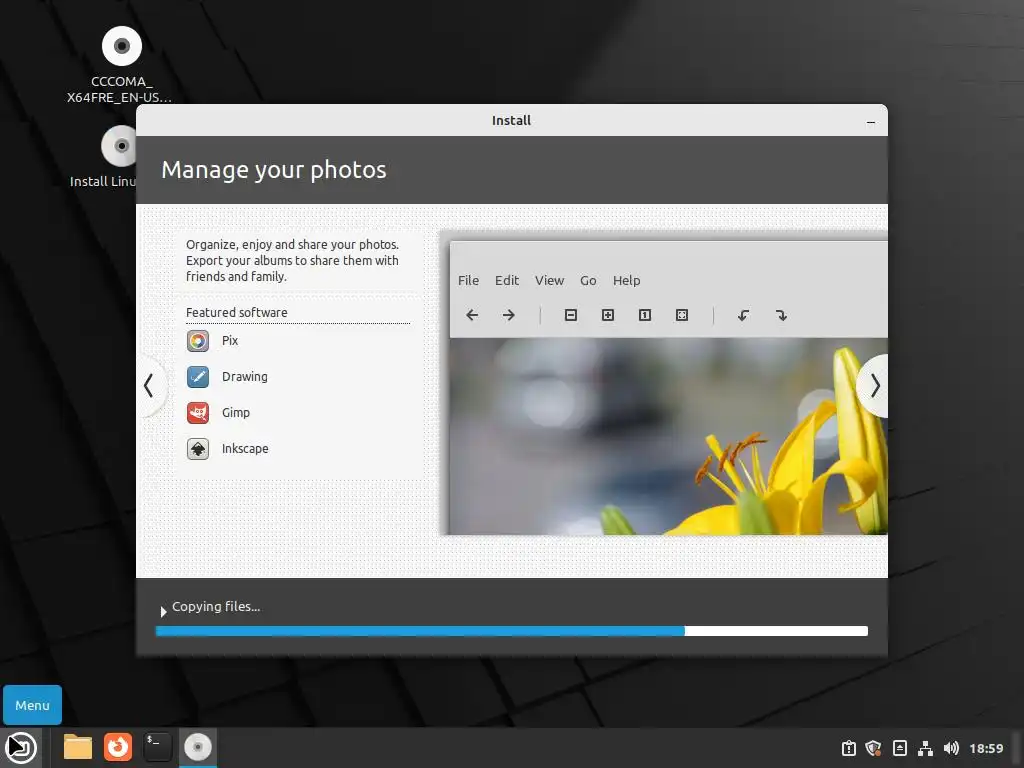Click the actual size 1:1 icon

(x=645, y=315)
